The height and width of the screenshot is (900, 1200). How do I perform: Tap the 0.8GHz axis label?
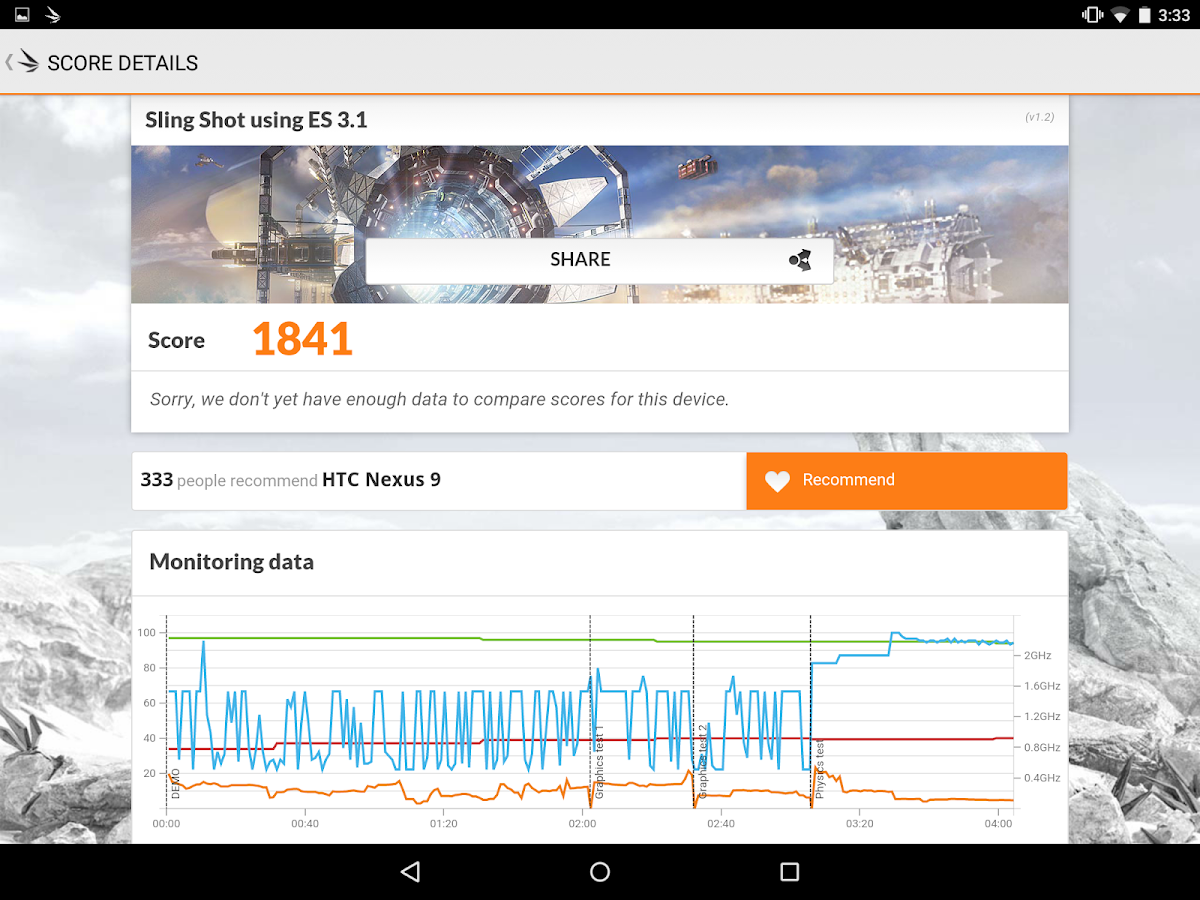click(1042, 748)
